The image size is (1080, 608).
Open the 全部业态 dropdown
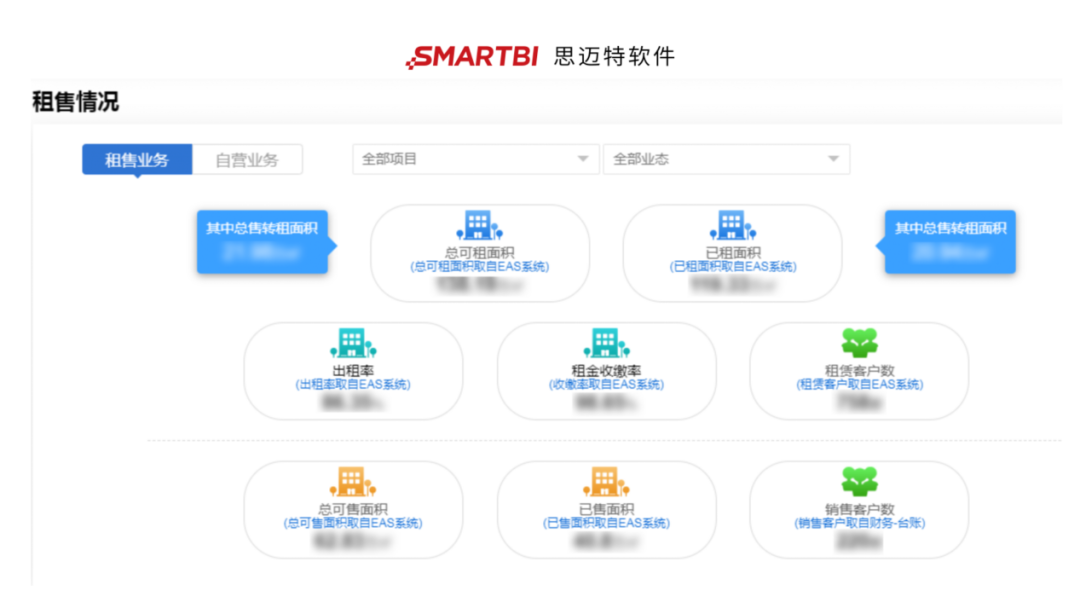726,159
